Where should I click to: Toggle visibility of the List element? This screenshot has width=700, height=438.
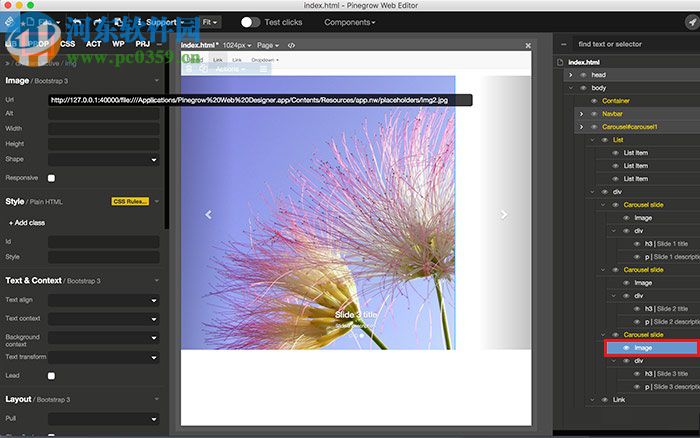(x=604, y=140)
